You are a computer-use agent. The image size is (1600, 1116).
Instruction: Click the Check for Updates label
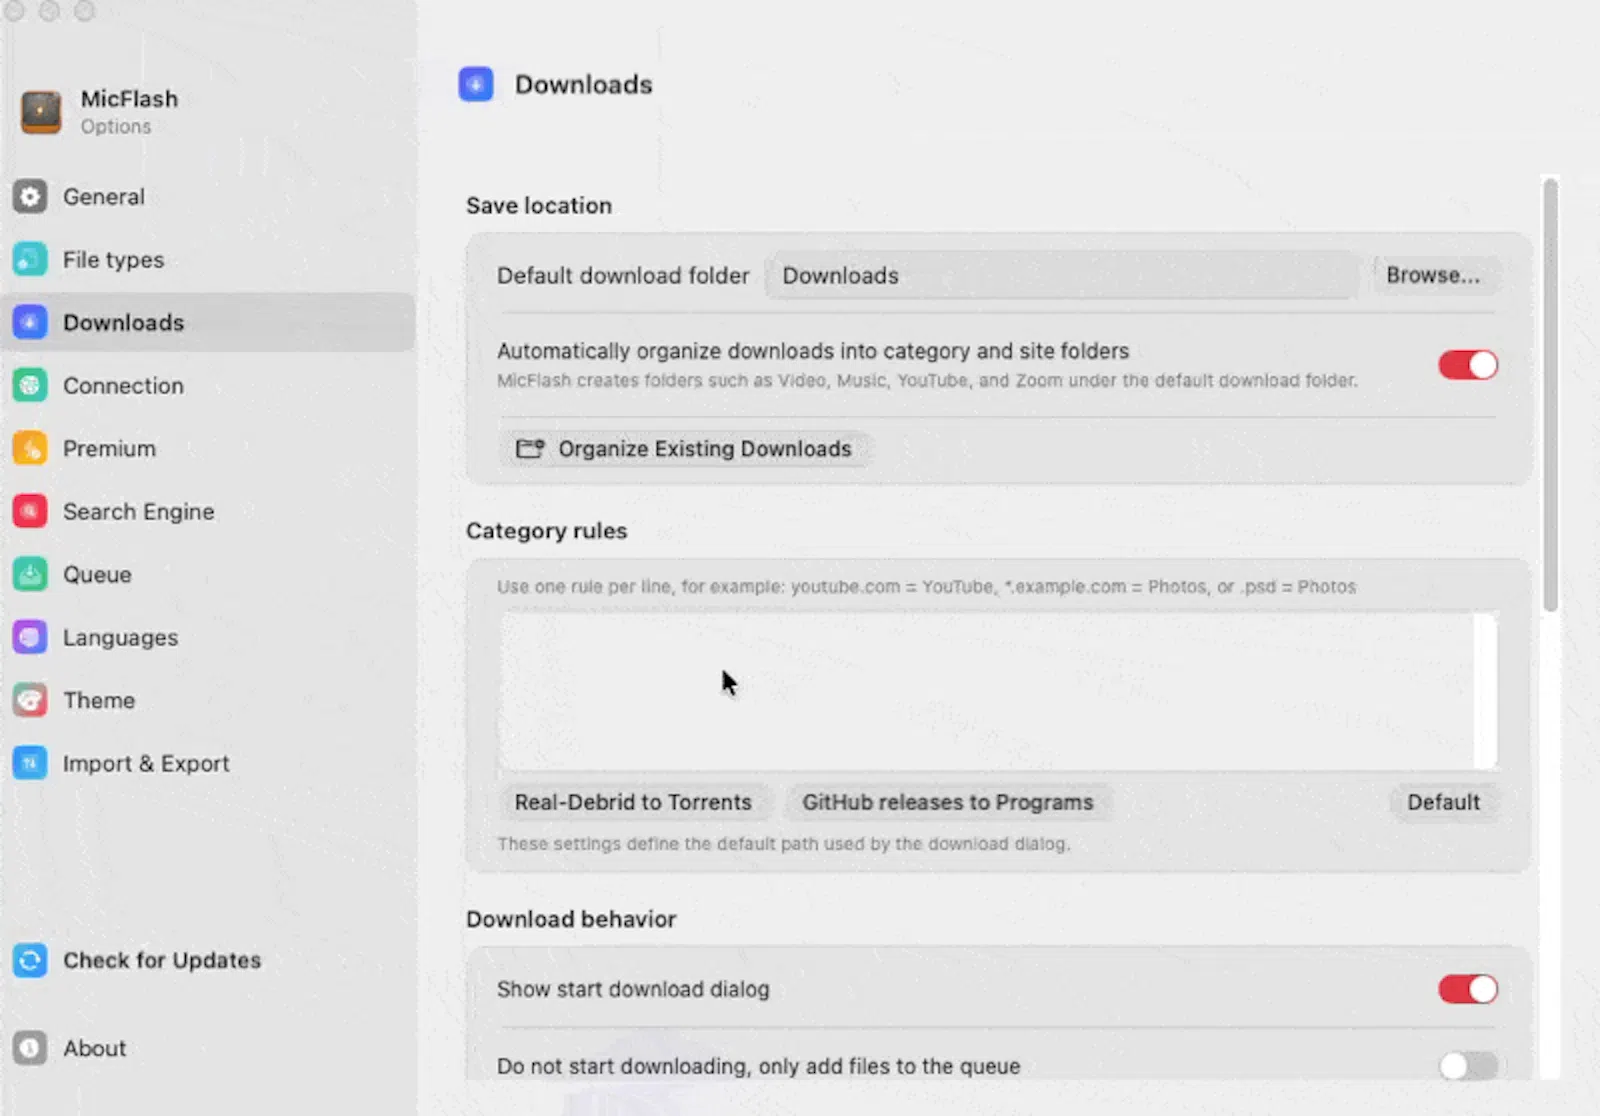point(162,960)
